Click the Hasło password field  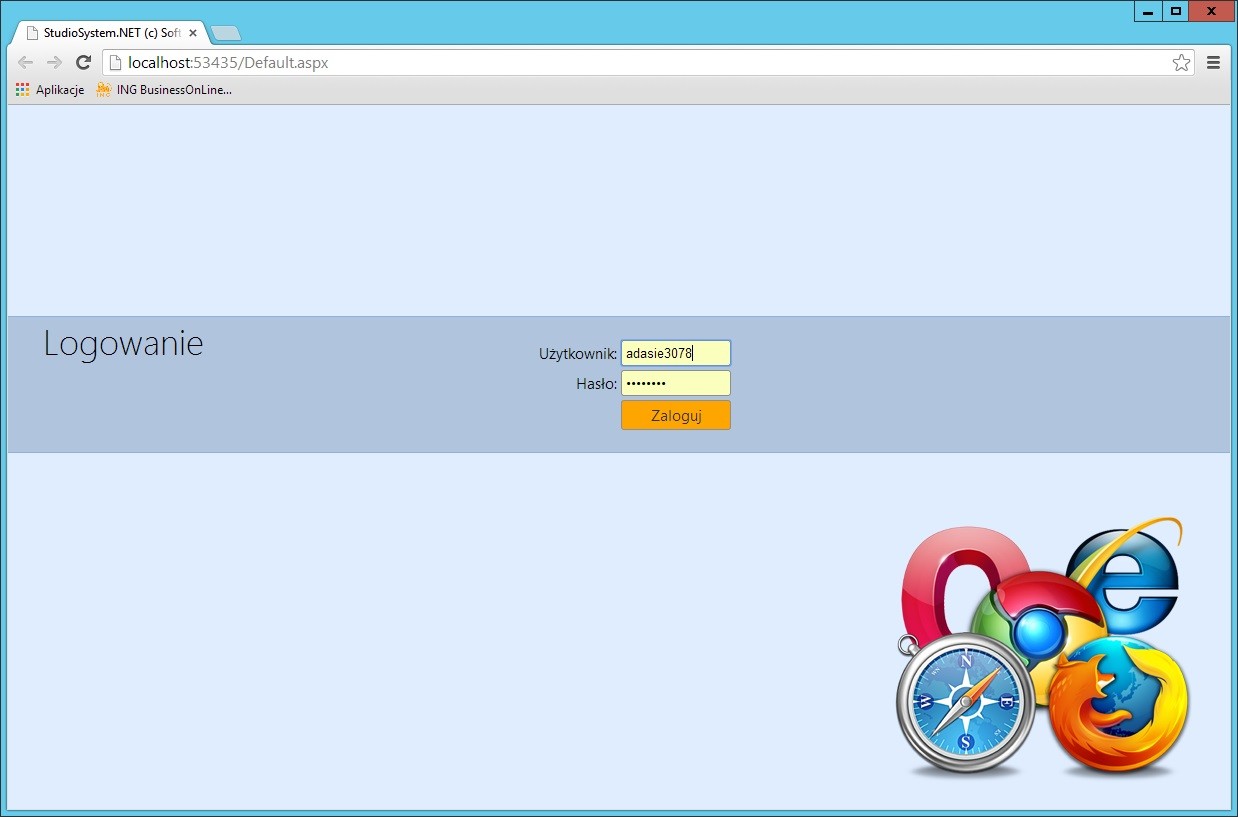676,383
